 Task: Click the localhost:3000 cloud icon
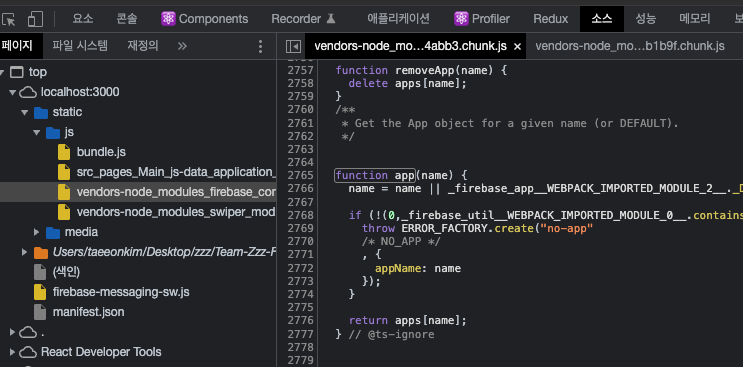pos(28,92)
